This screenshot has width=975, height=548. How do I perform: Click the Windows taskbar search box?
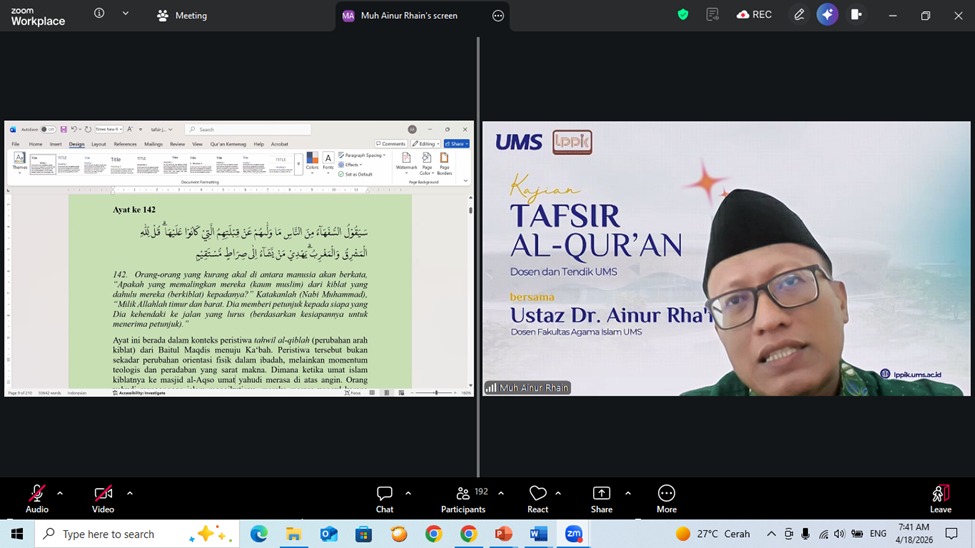[x=137, y=534]
